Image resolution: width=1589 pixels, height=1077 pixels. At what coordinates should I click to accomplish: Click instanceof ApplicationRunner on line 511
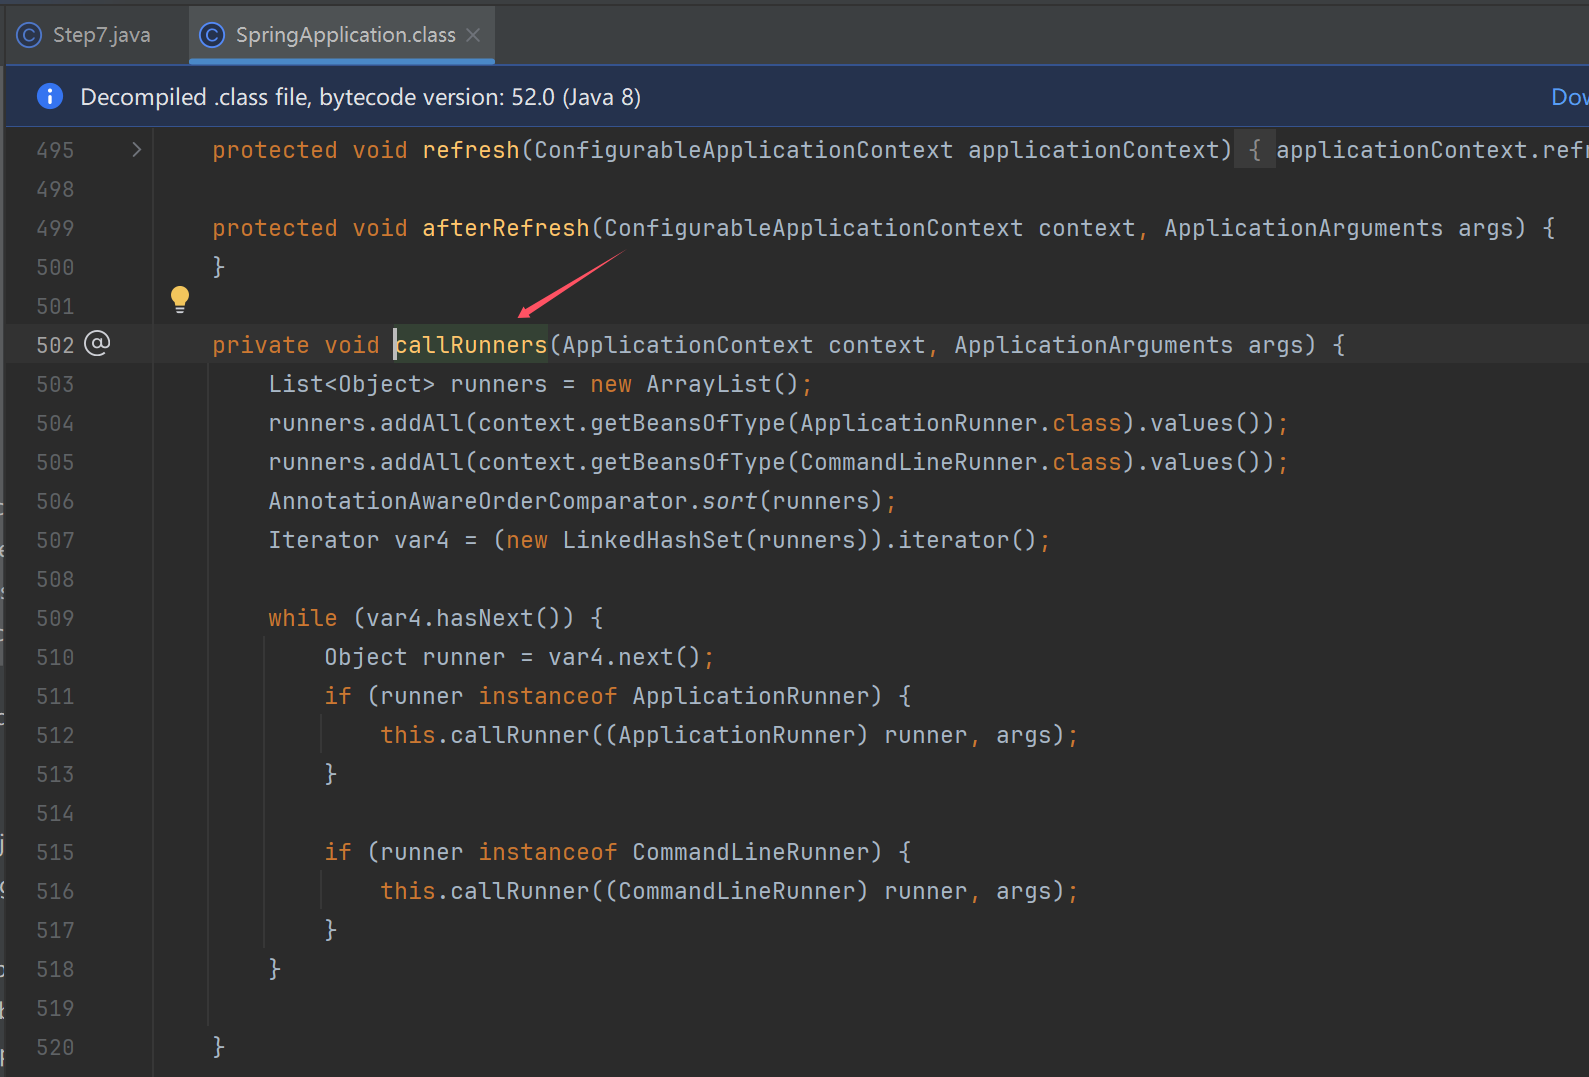[674, 696]
